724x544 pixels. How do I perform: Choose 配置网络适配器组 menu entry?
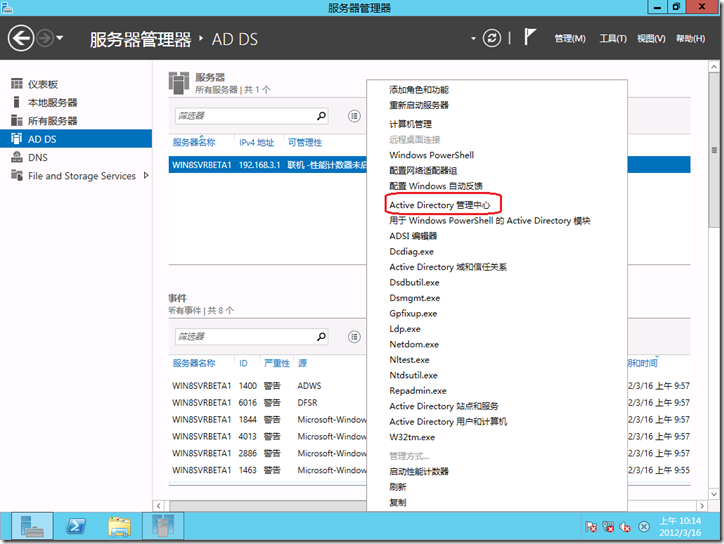(x=423, y=171)
